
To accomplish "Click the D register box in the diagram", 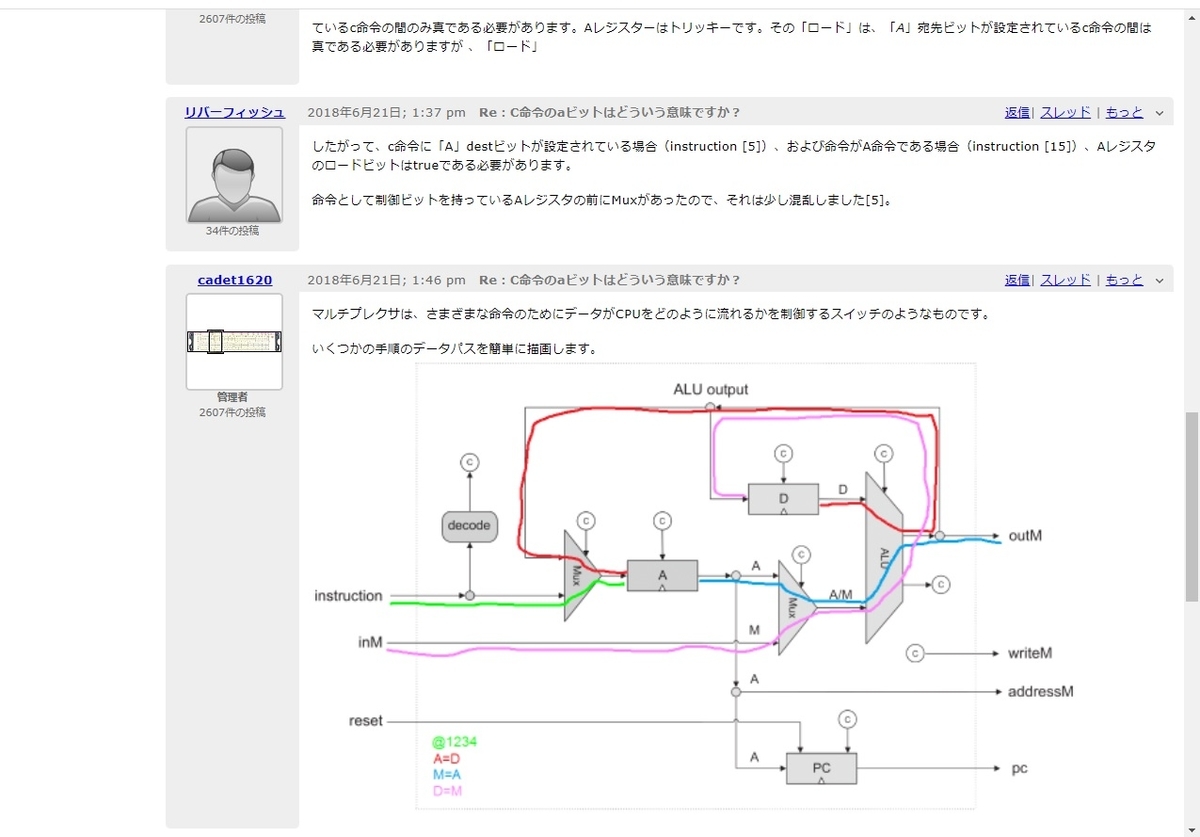I will pos(783,498).
